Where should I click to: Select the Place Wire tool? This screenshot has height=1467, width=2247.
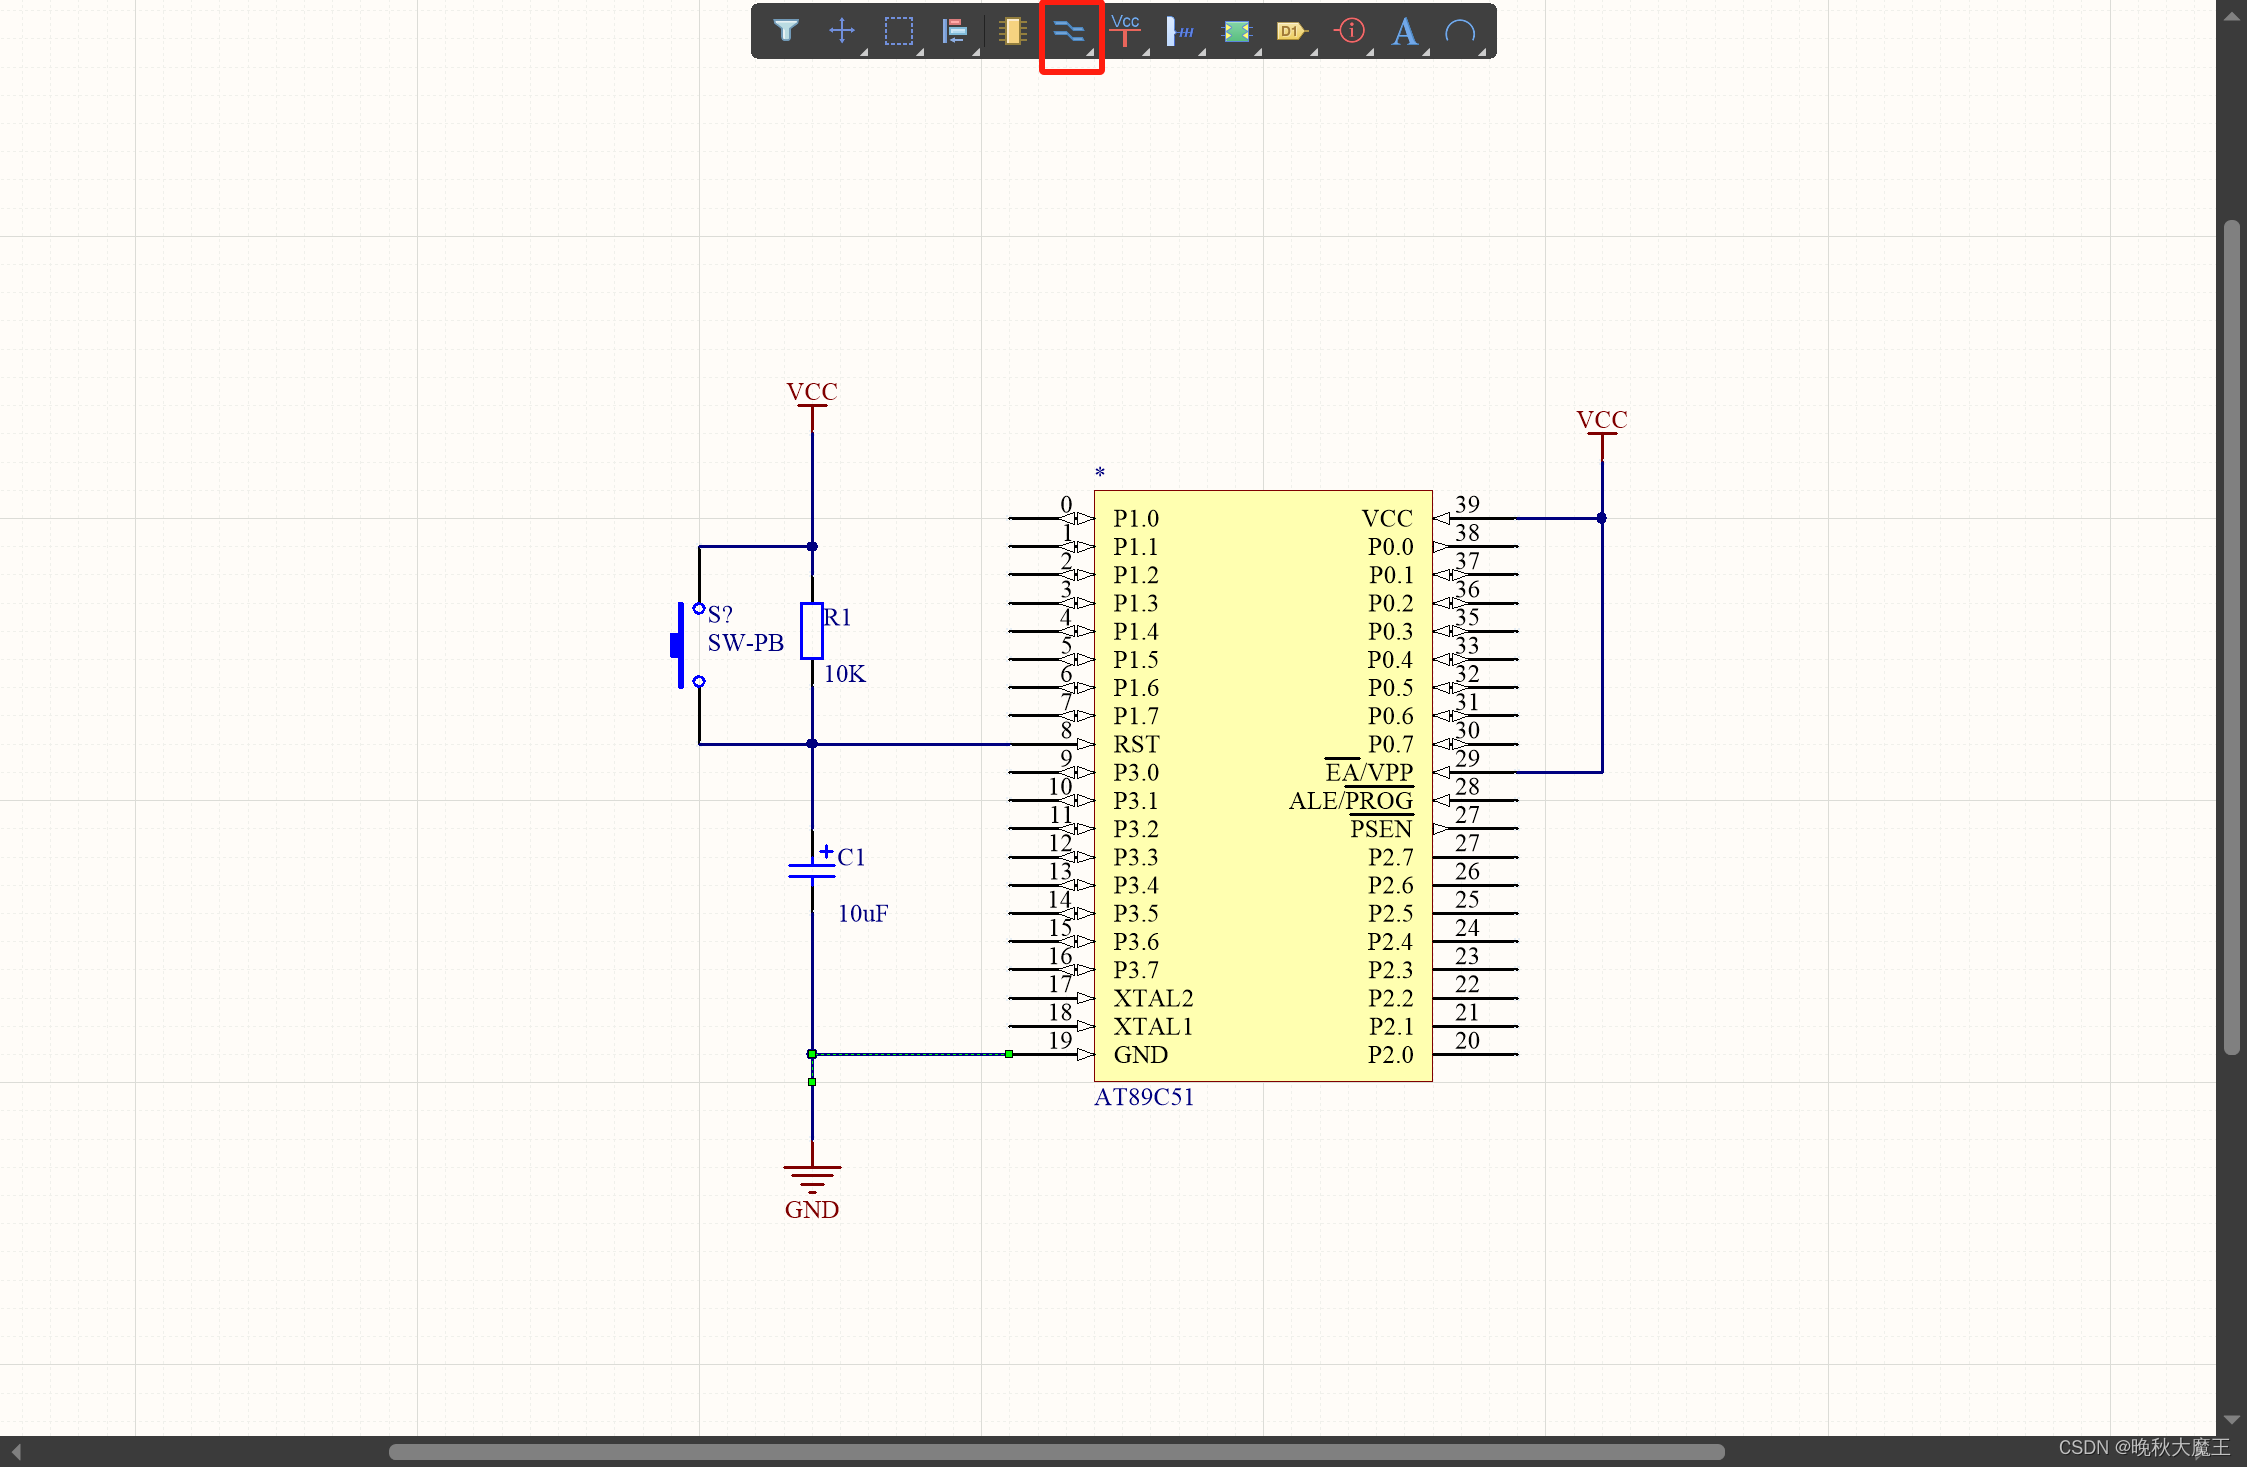1068,31
